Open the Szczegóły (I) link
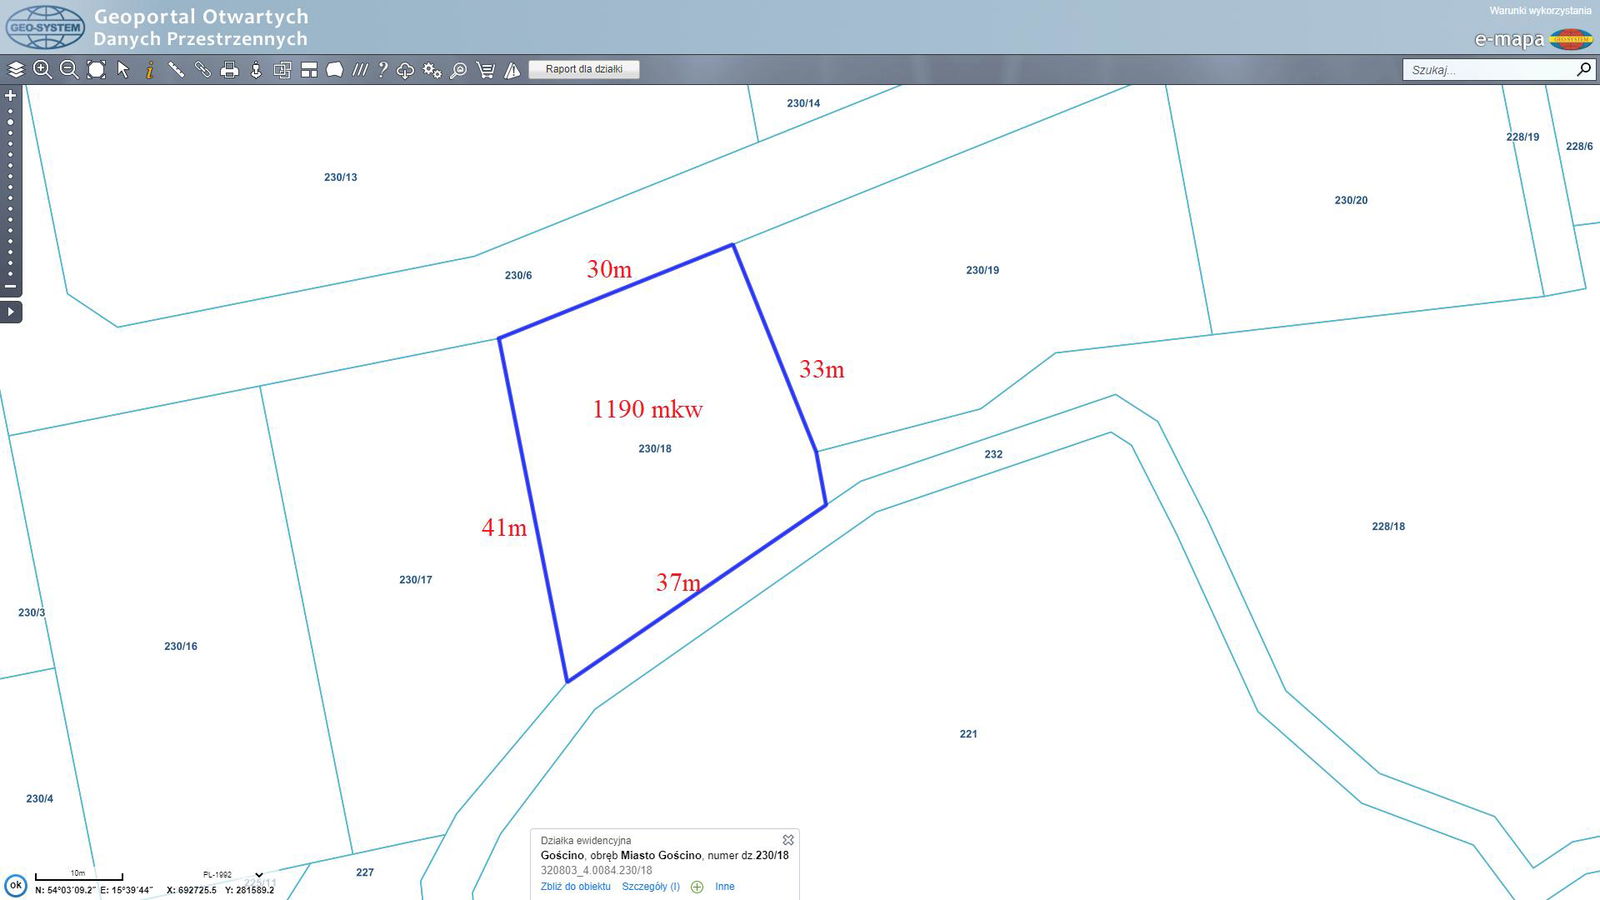 pyautogui.click(x=650, y=887)
